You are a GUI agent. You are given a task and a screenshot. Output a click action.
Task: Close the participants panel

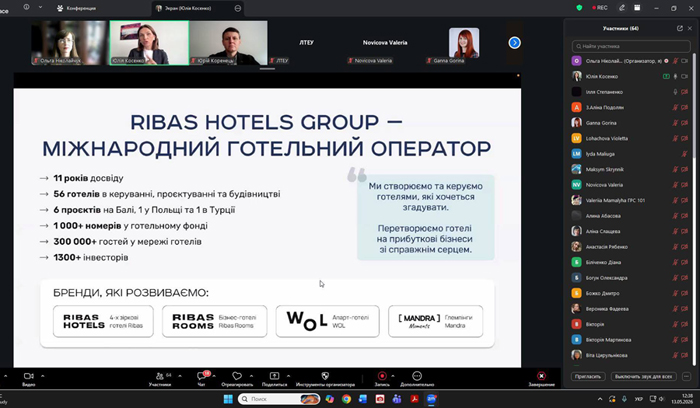(689, 28)
